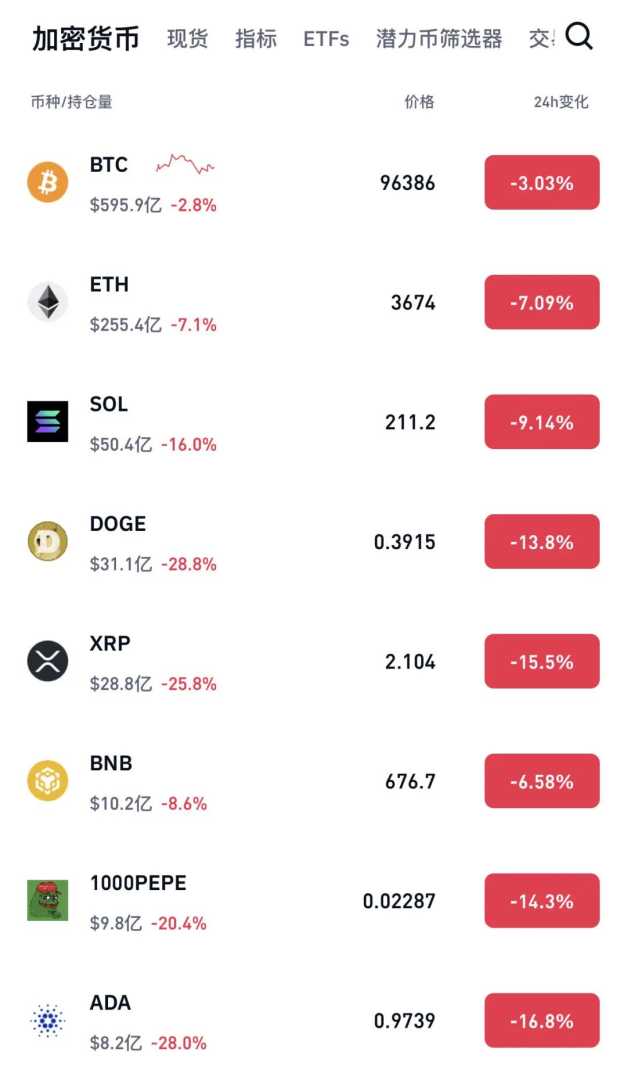The image size is (627, 1080).
Task: Sort by the 价格 column header
Action: [420, 102]
